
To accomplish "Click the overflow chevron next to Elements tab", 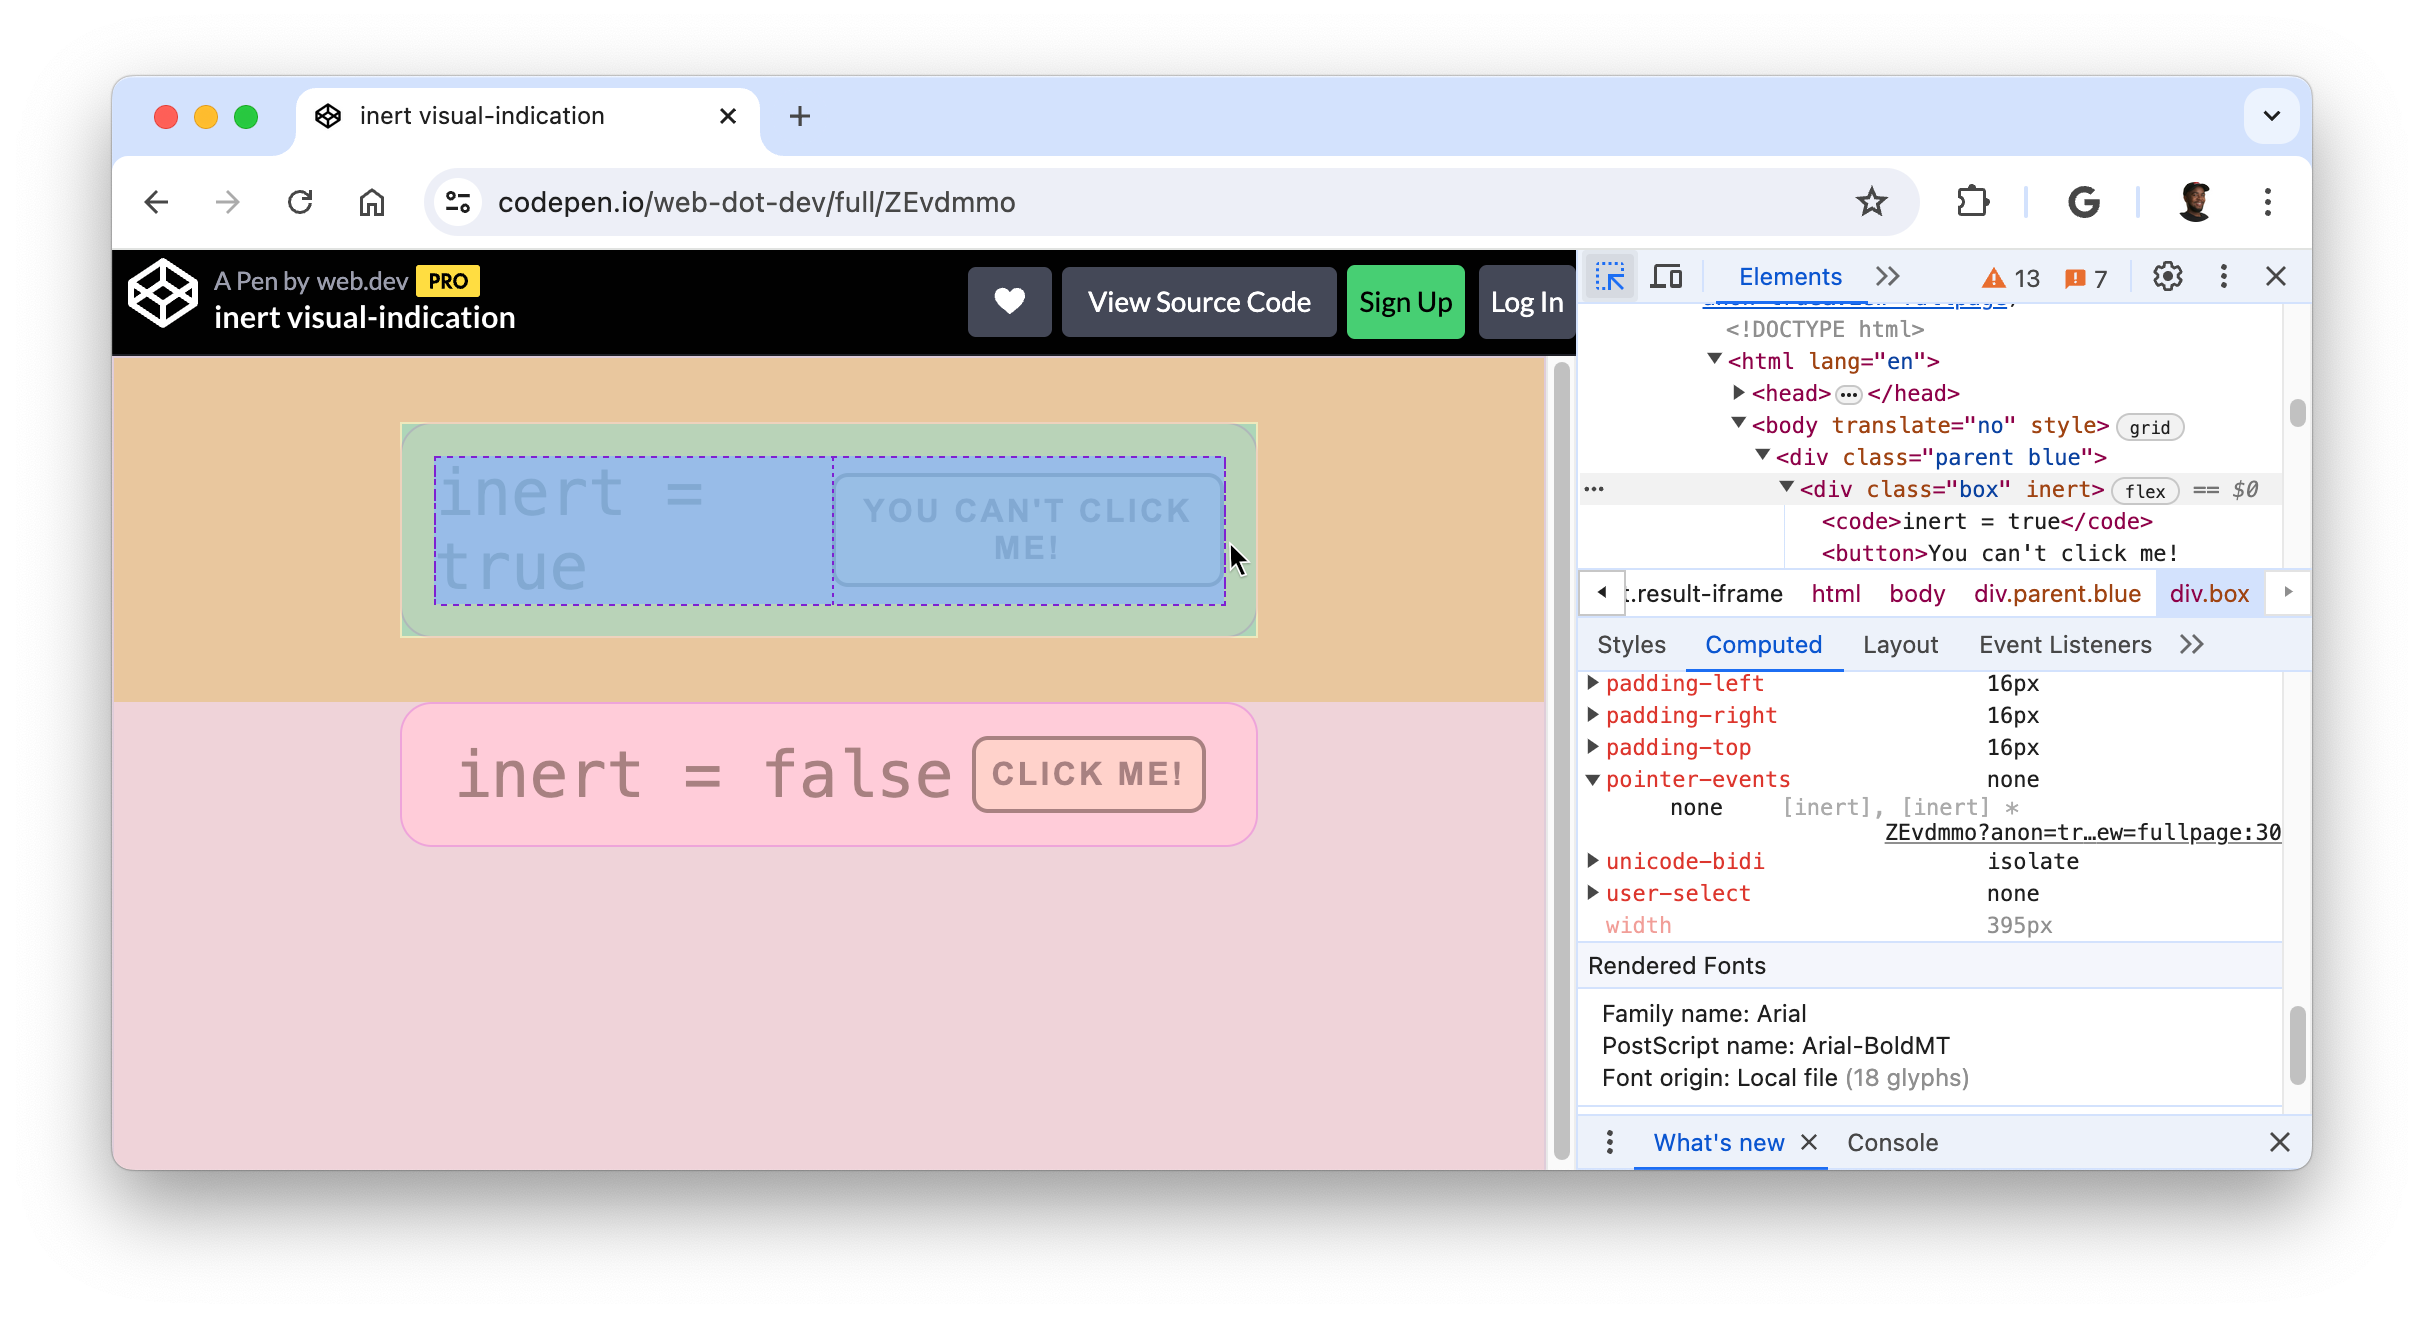I will coord(1885,276).
